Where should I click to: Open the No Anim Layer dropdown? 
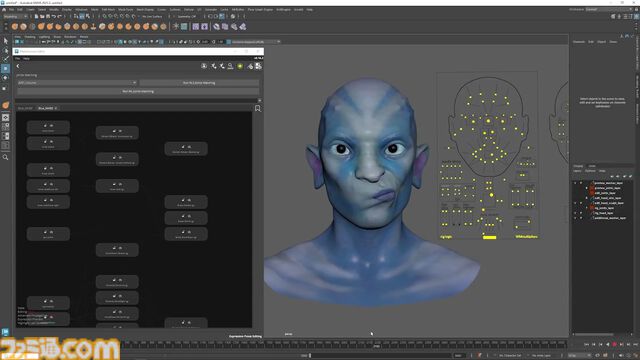pos(542,356)
